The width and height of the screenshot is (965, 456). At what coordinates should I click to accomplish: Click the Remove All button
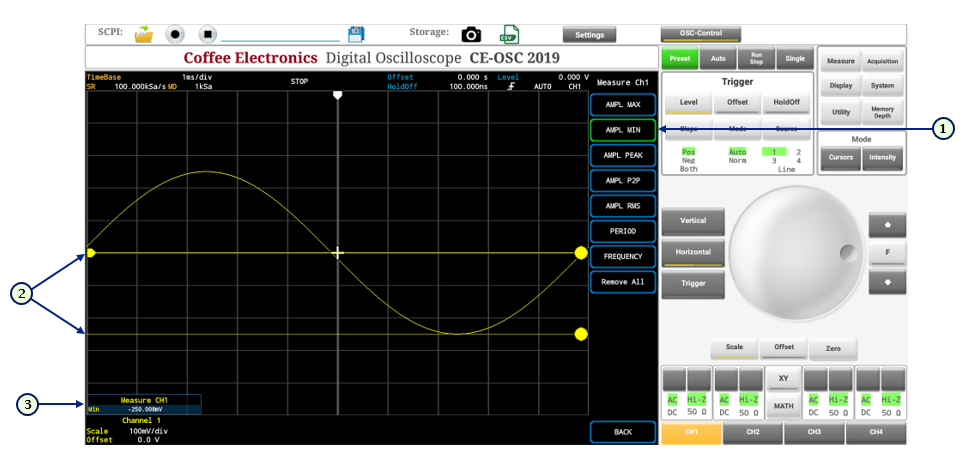click(622, 282)
